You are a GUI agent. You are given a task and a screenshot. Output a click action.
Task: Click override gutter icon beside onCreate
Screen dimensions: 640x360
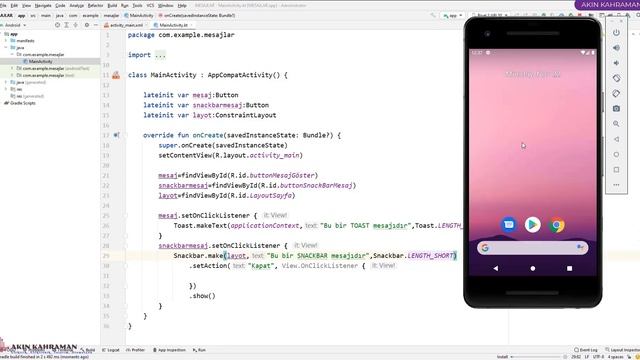tap(116, 135)
